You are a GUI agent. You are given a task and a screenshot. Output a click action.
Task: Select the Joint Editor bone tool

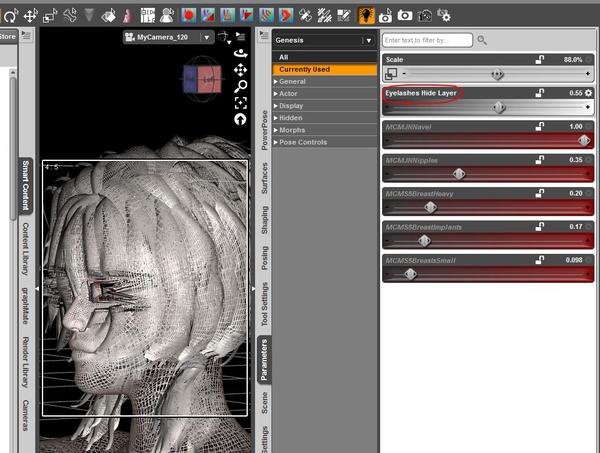click(x=70, y=16)
